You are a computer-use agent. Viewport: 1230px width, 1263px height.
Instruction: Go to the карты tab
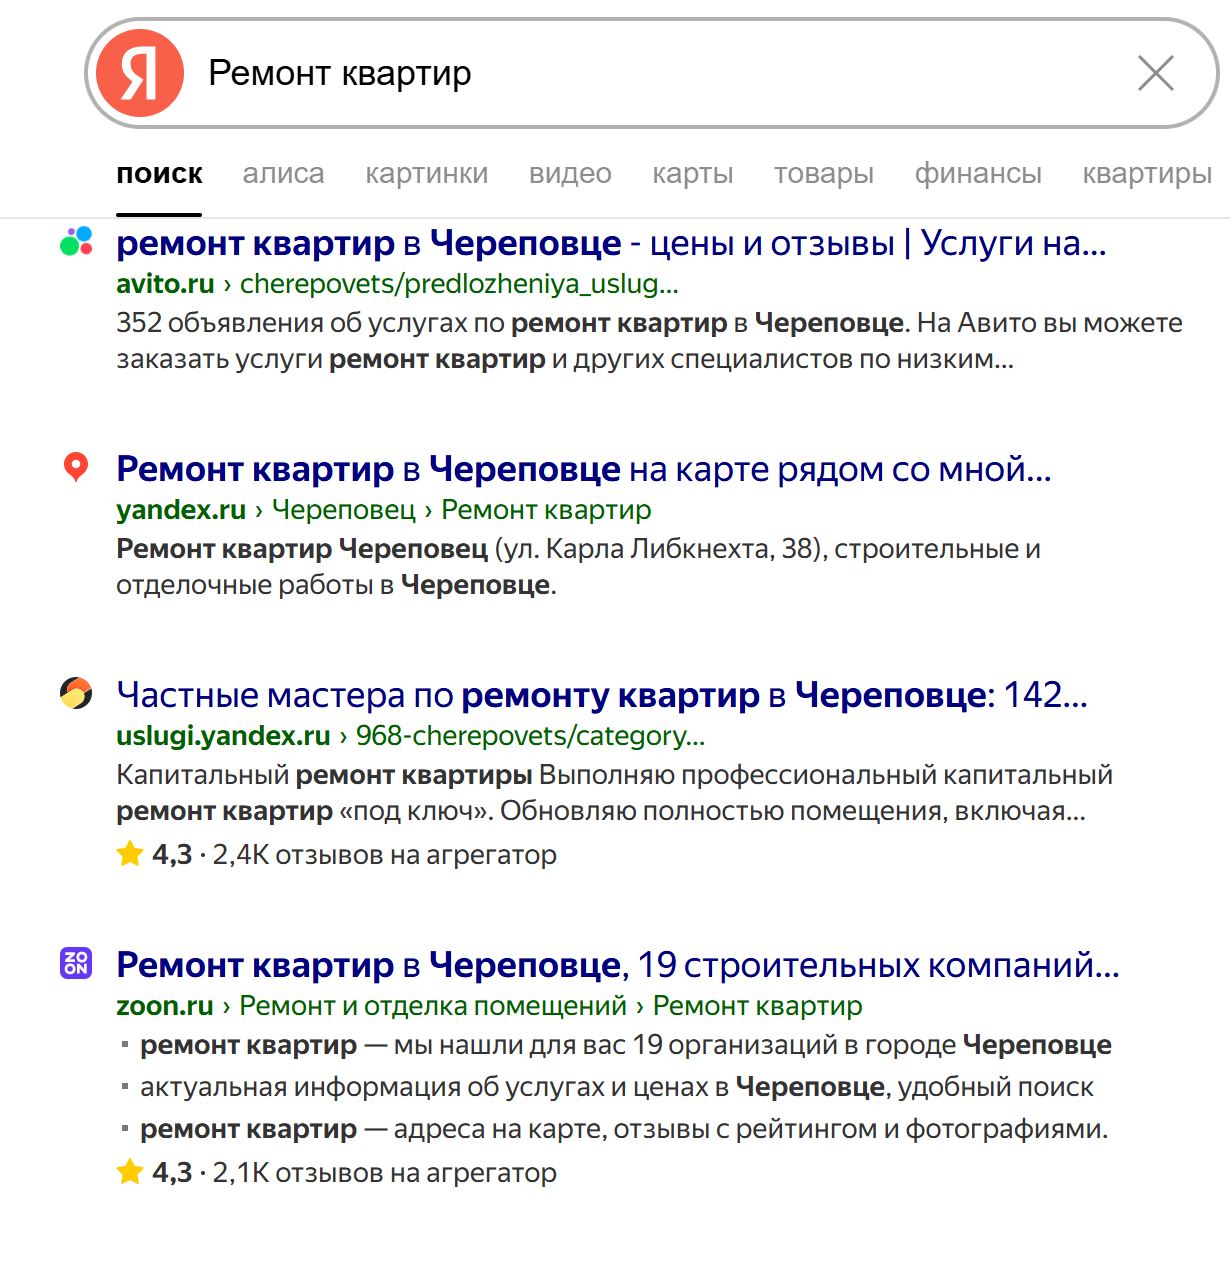pyautogui.click(x=692, y=174)
